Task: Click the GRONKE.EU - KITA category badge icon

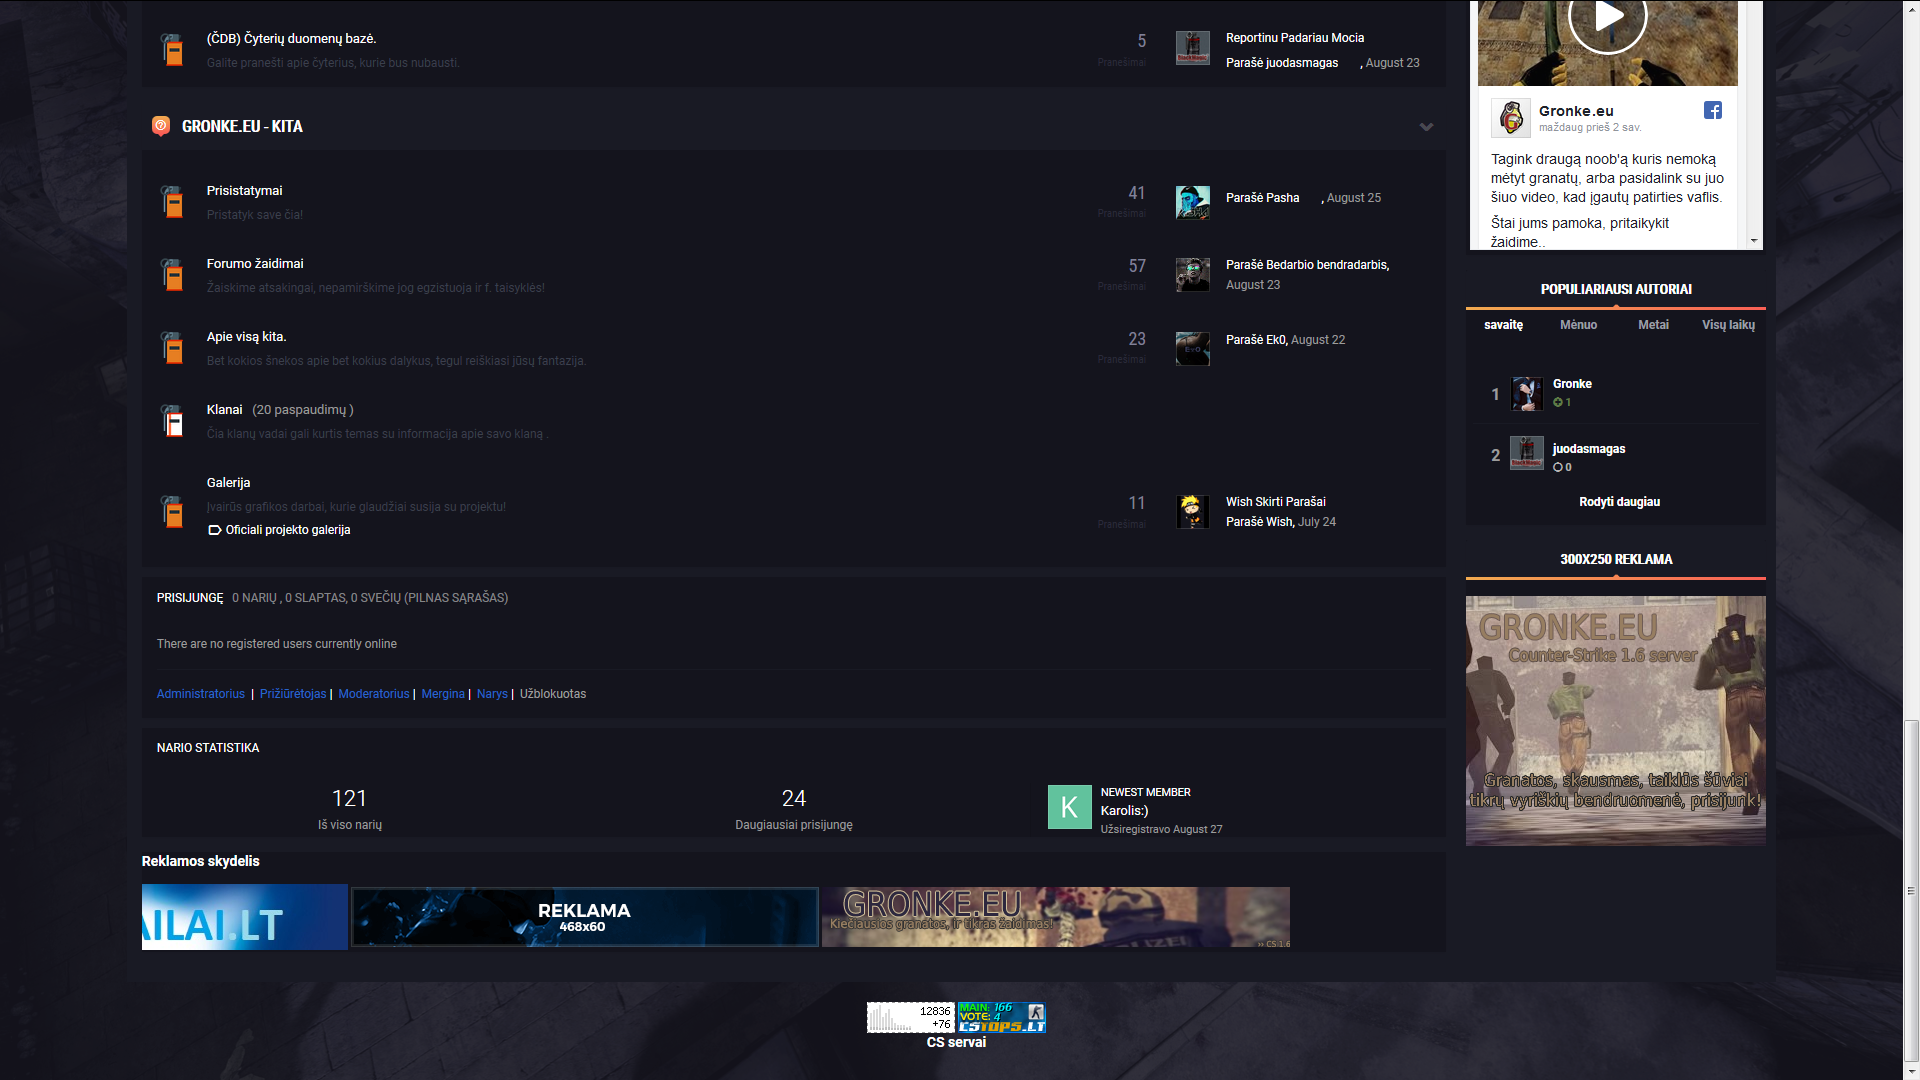Action: 161,126
